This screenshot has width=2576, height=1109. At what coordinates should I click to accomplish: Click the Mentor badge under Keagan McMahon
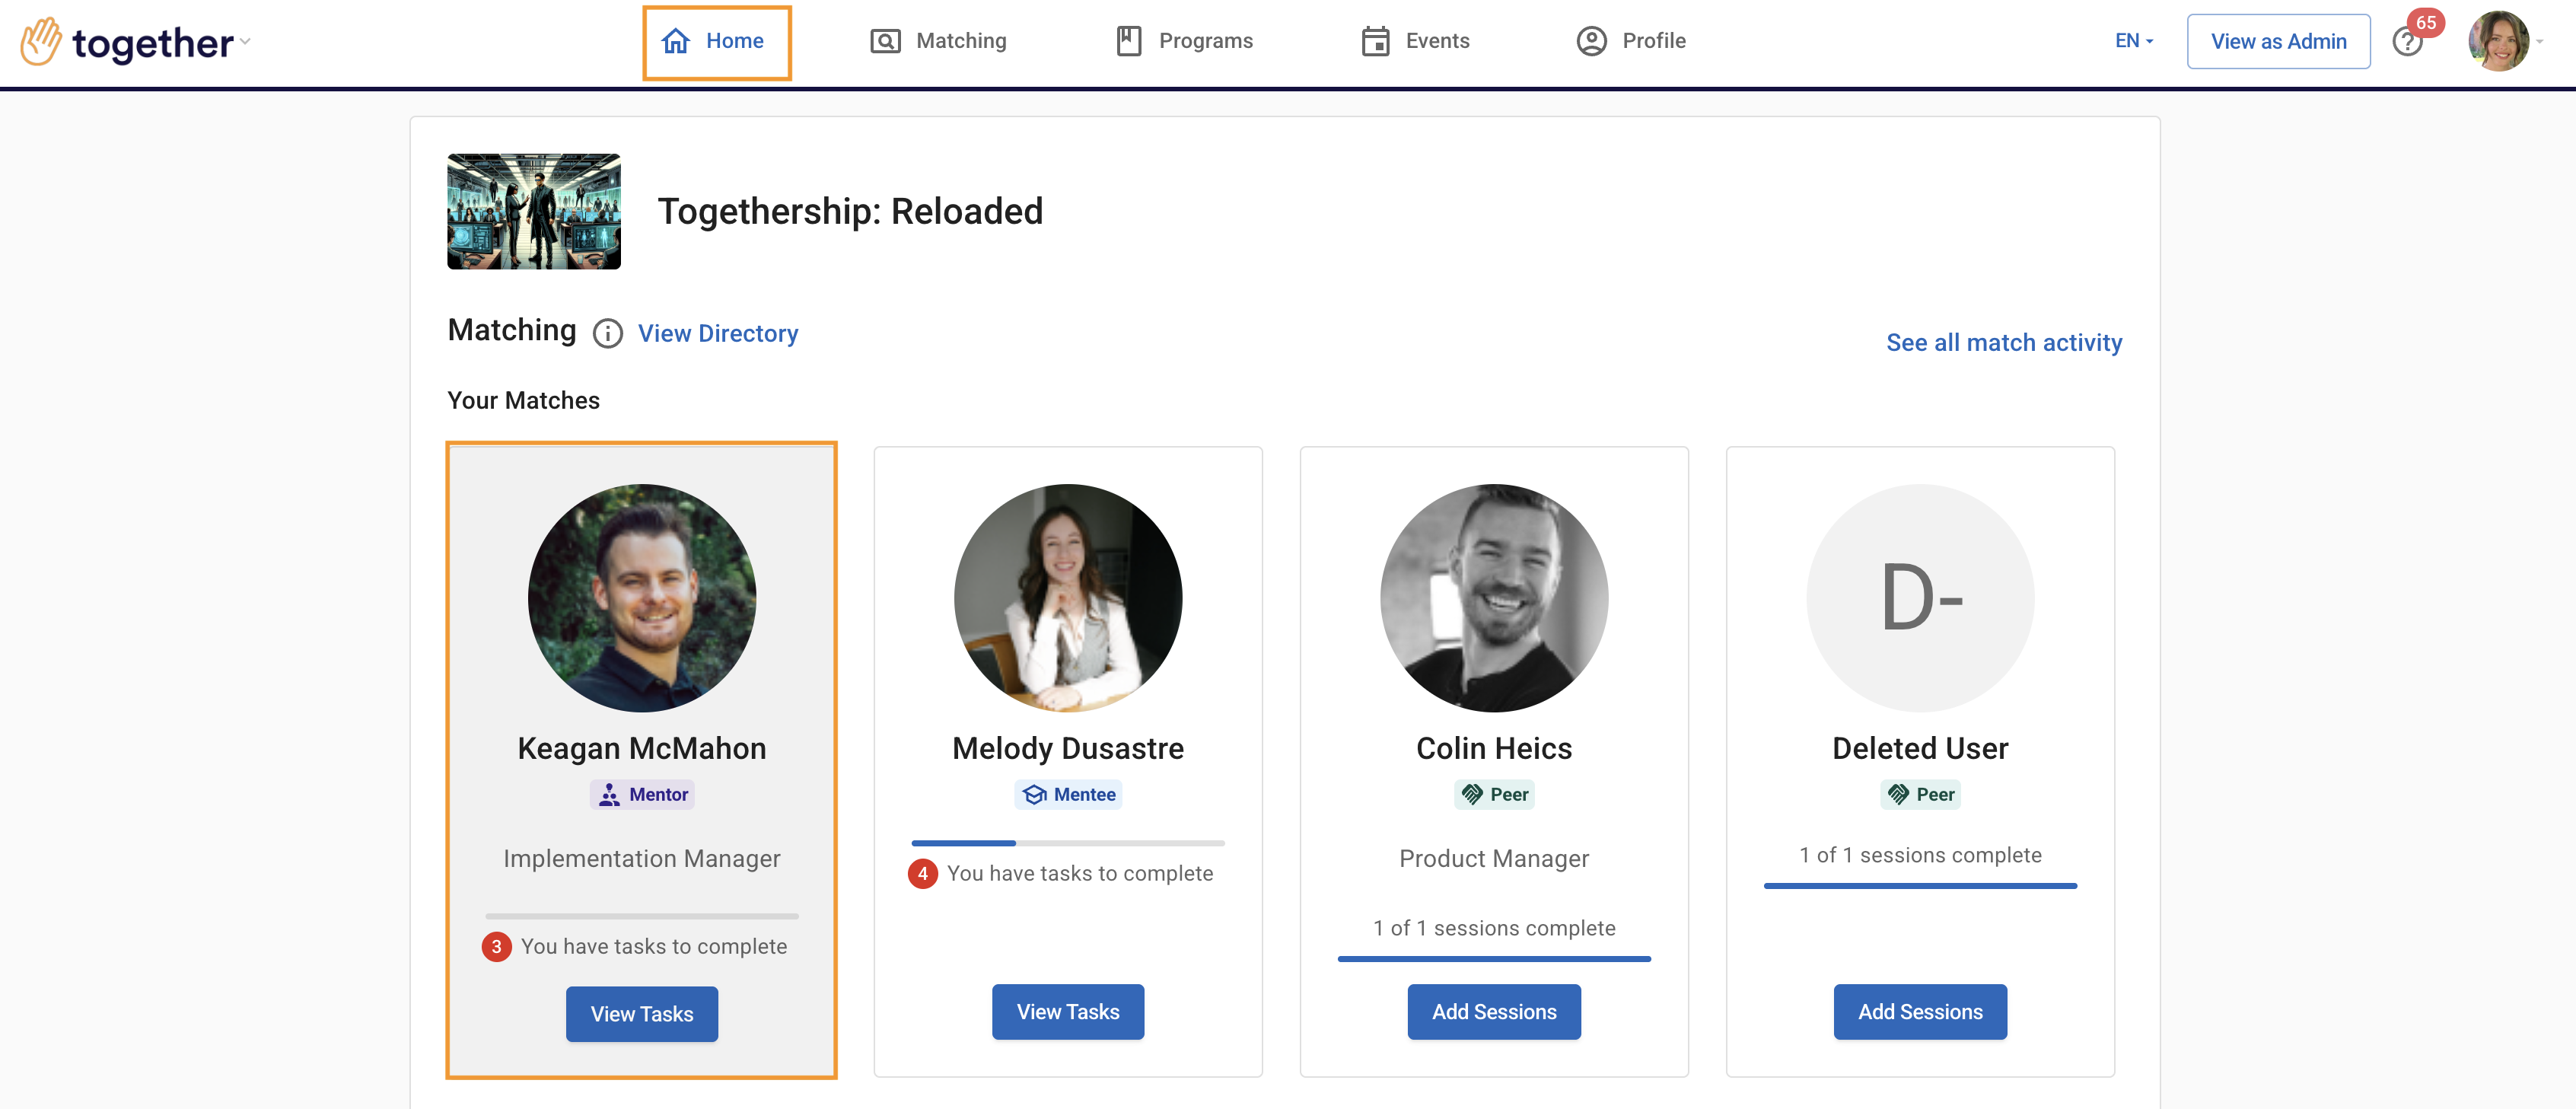(x=642, y=794)
